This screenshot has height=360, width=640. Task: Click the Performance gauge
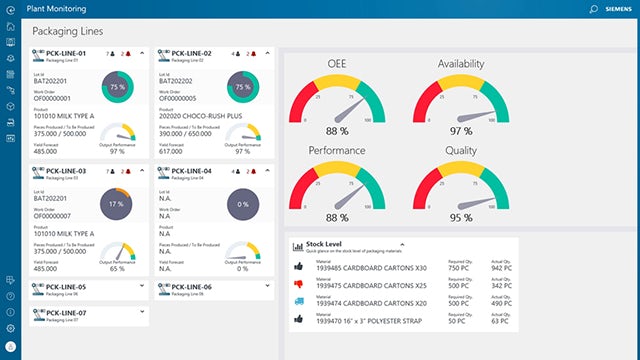click(x=337, y=185)
